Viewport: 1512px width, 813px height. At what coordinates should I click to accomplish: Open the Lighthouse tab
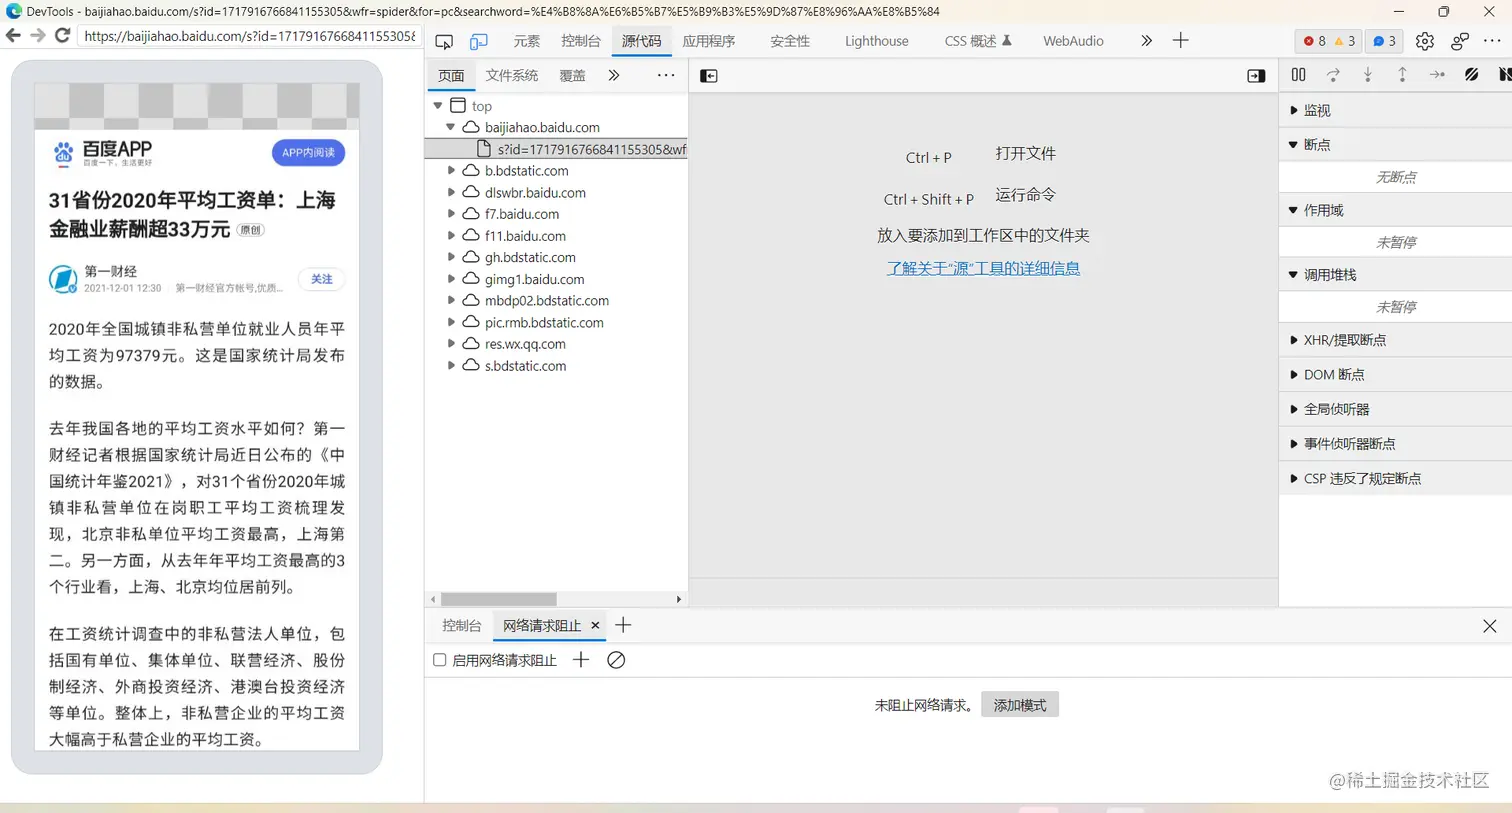(877, 41)
